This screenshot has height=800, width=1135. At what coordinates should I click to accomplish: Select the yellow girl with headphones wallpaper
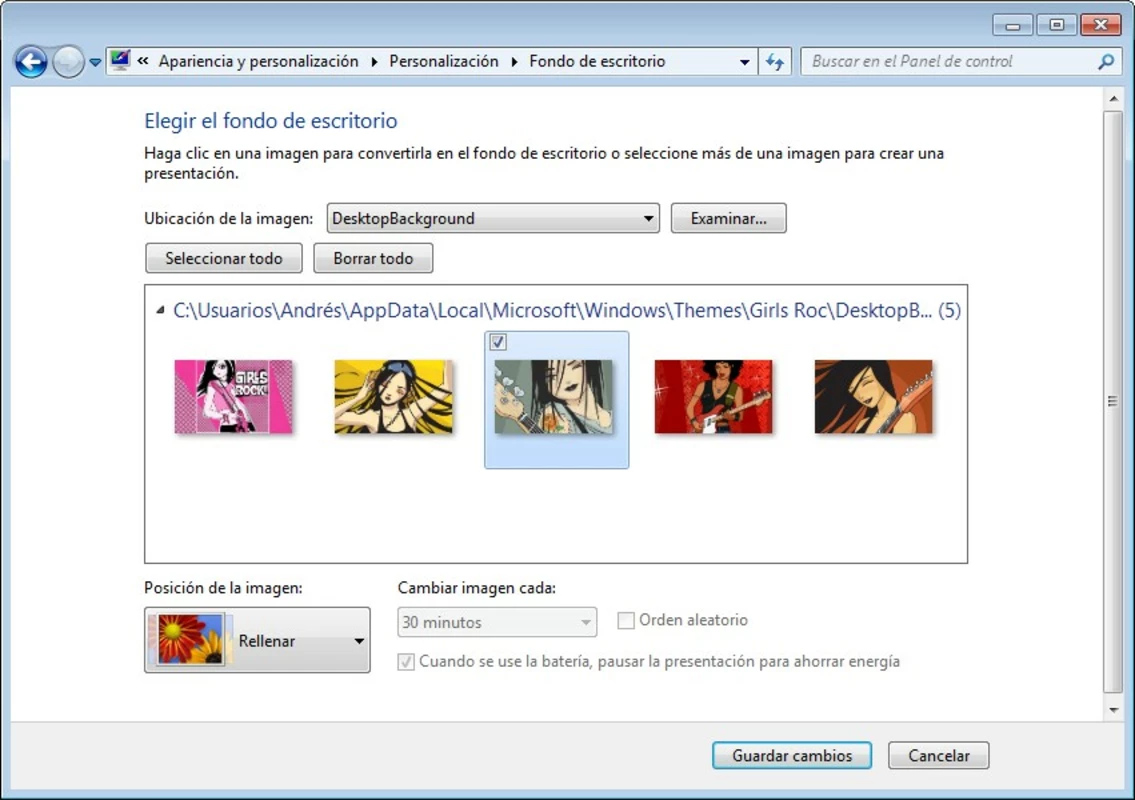393,397
